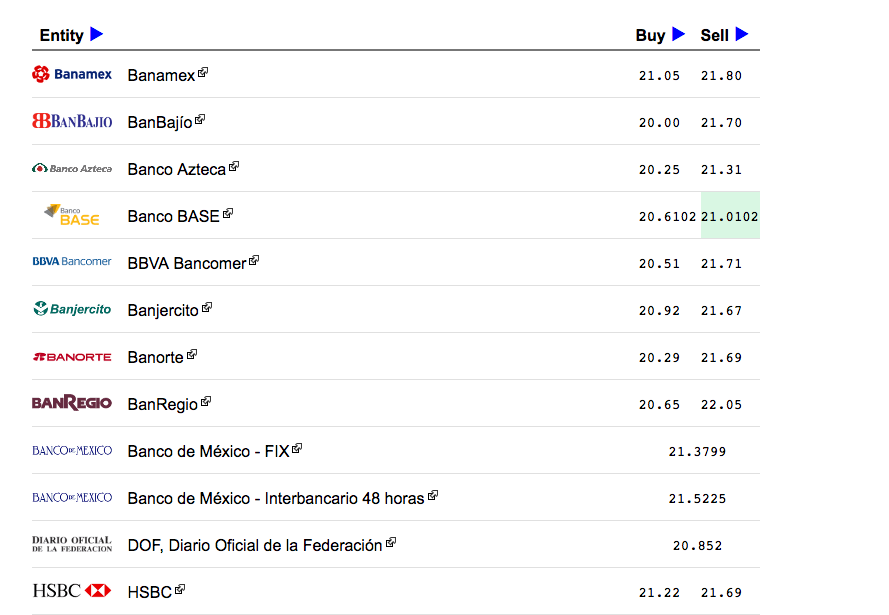Click the Banco BASE logo
The image size is (889, 615).
pyautogui.click(x=72, y=215)
